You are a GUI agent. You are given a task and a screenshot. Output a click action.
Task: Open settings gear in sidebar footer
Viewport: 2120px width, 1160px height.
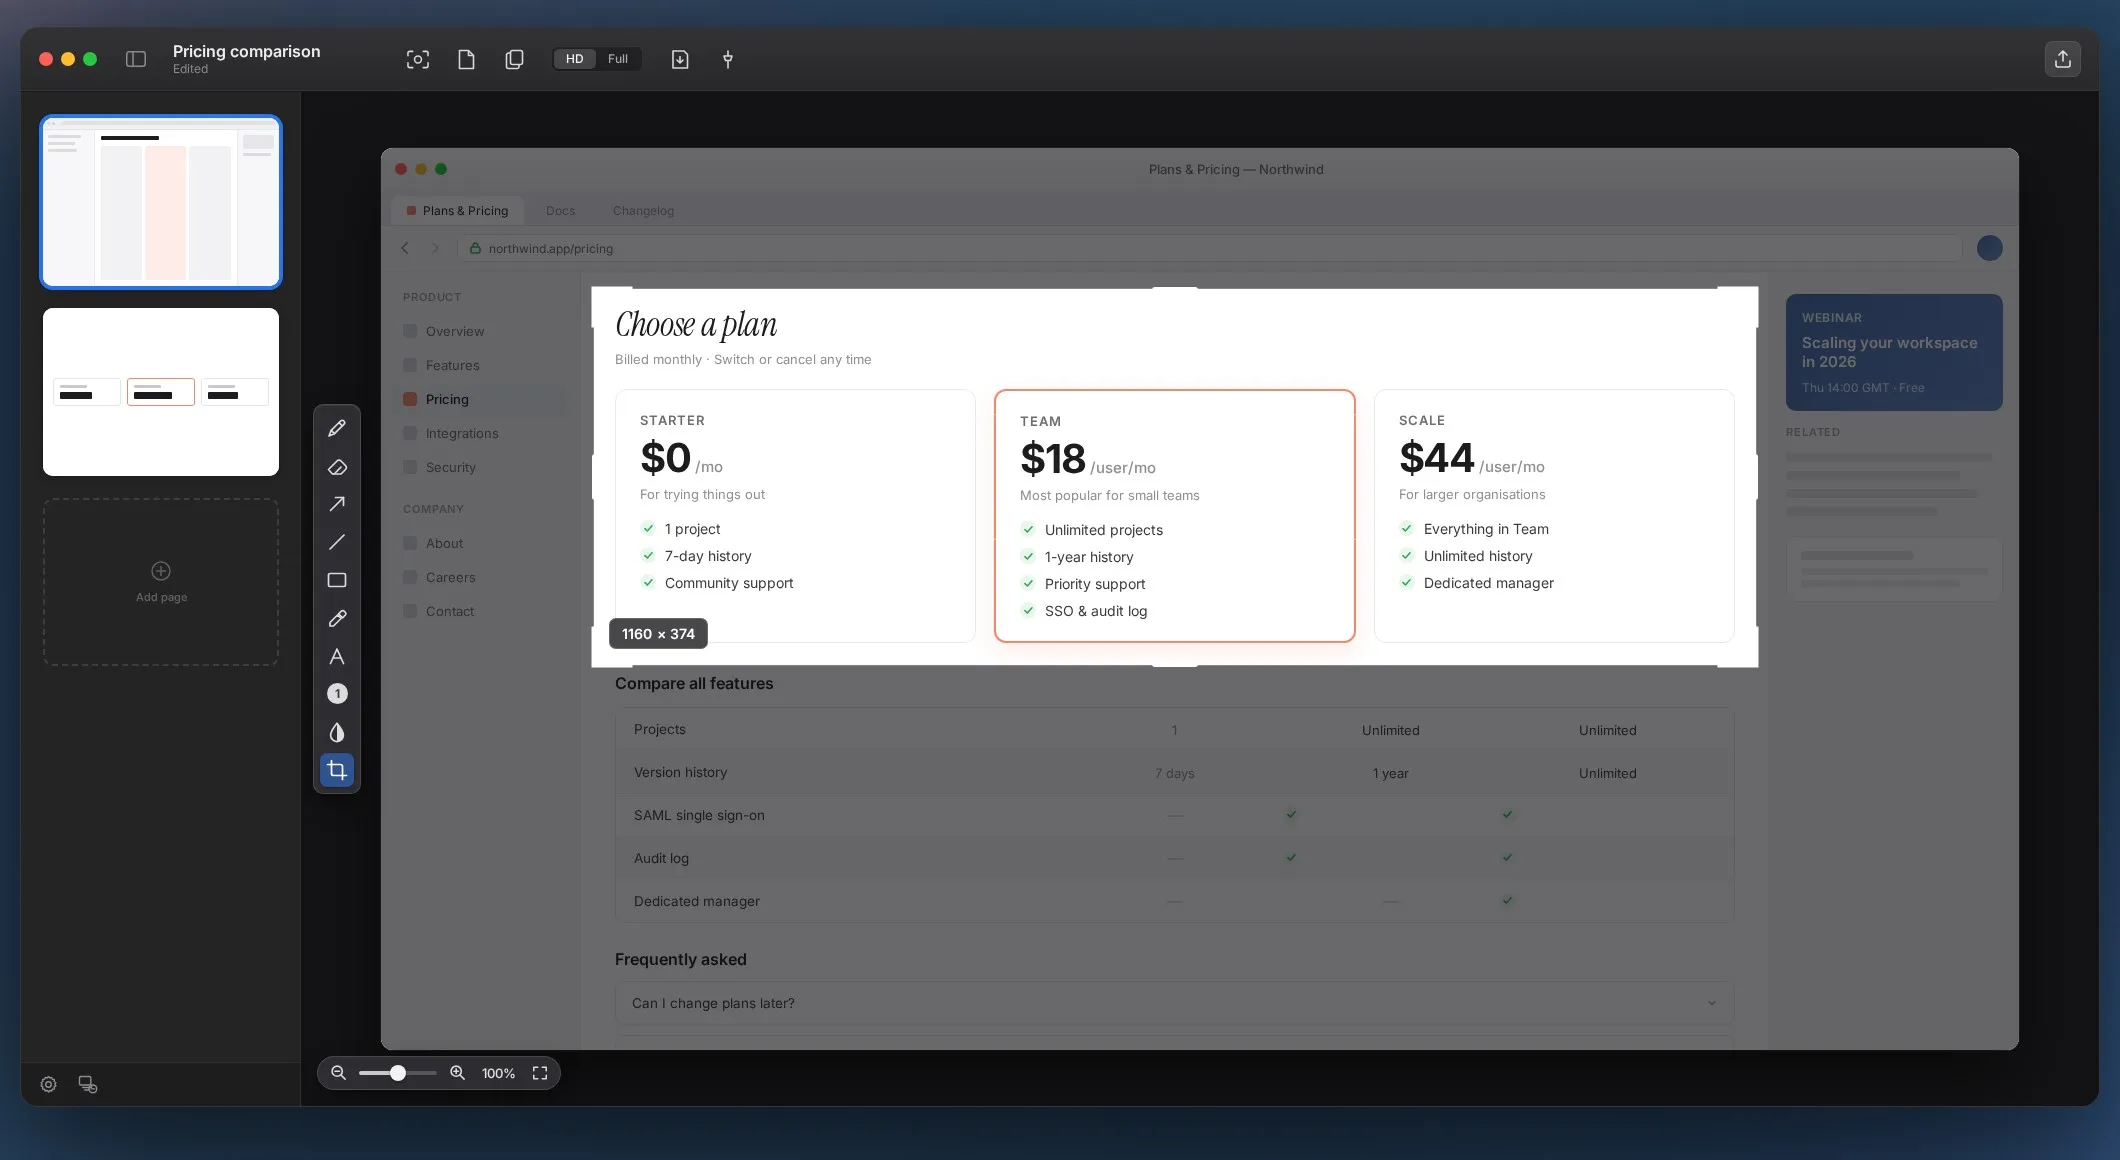(48, 1084)
